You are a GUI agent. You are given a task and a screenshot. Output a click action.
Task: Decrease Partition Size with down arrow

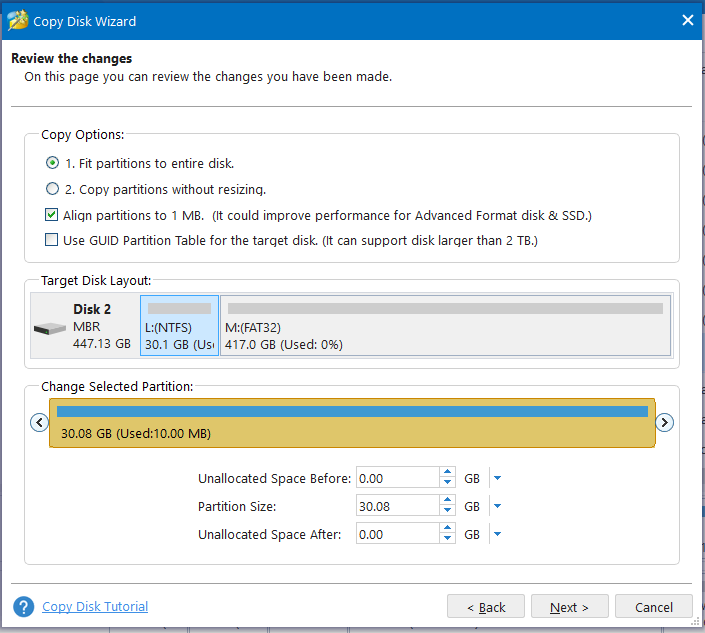447,510
